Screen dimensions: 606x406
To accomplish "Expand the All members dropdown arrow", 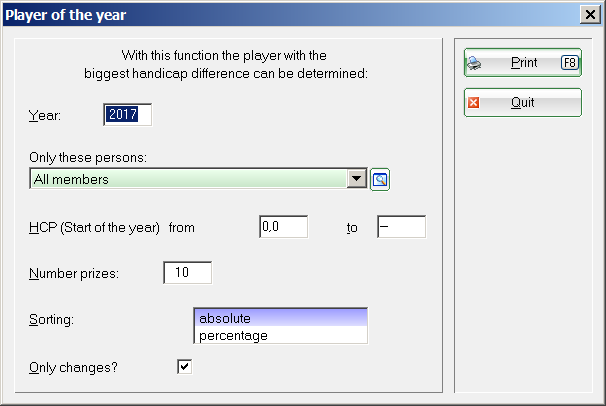I will [x=356, y=179].
